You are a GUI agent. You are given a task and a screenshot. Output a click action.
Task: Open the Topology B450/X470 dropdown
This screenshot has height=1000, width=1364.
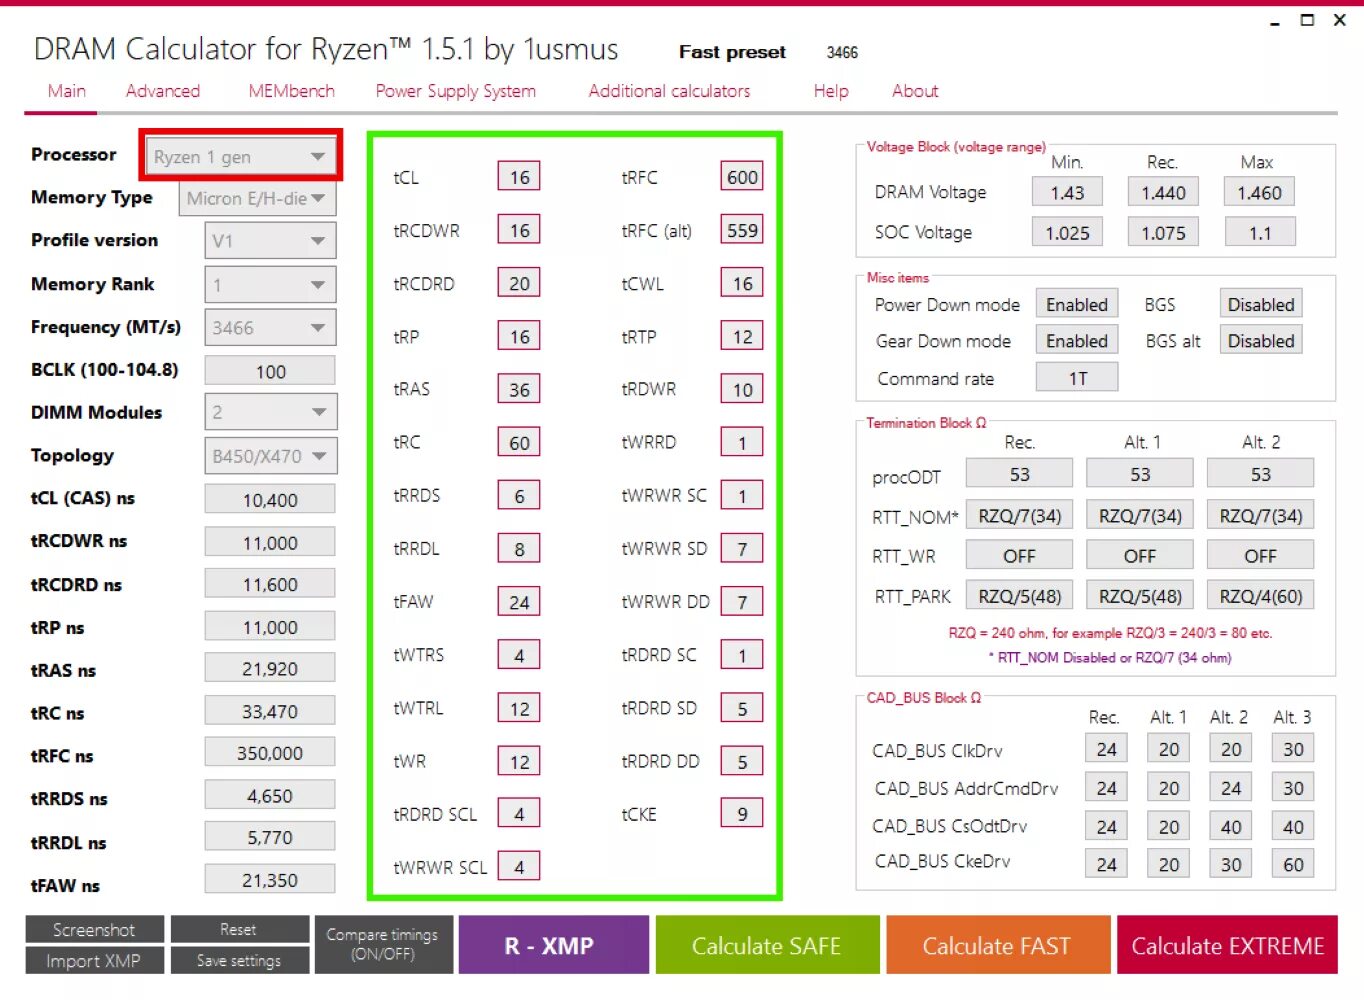coord(271,456)
